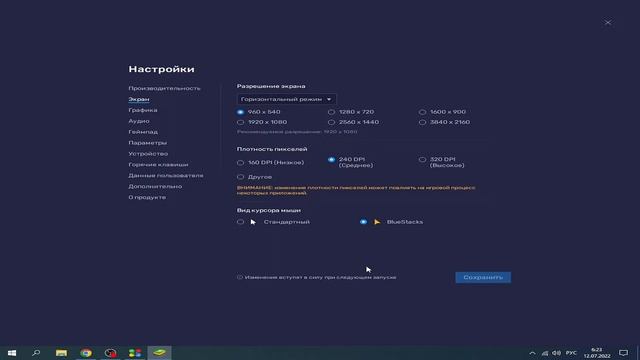Open the Геймпад settings section
640x360 pixels.
tap(143, 132)
